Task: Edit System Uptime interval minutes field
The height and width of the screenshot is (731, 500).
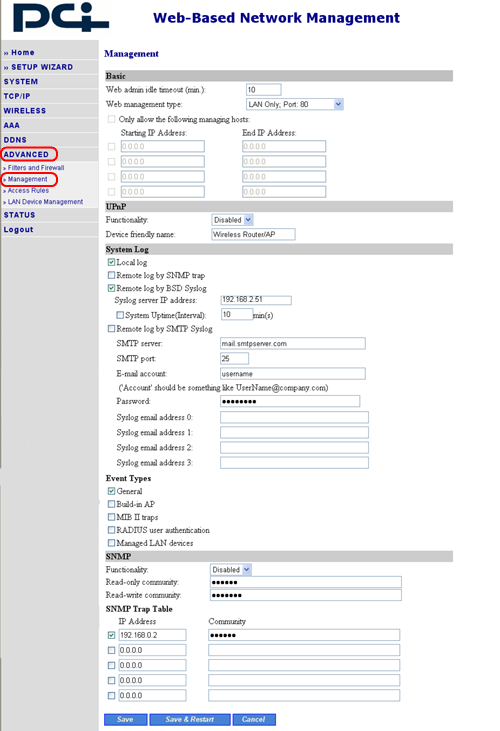Action: coord(237,314)
